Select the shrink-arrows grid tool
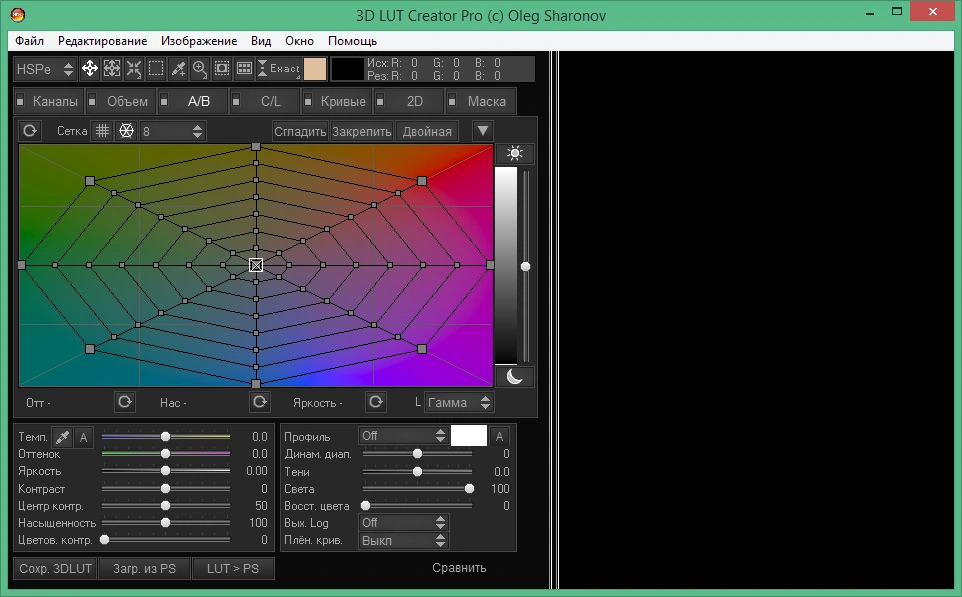 coord(134,69)
